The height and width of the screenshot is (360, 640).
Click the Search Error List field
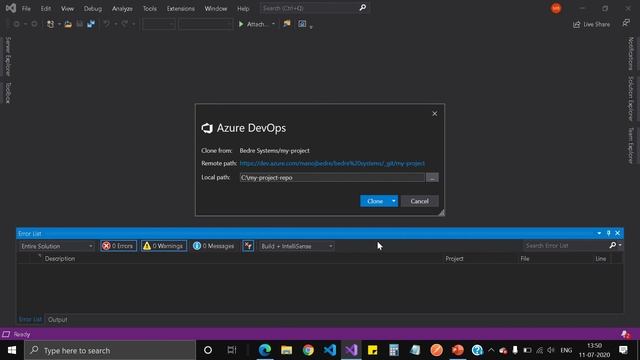pos(566,245)
